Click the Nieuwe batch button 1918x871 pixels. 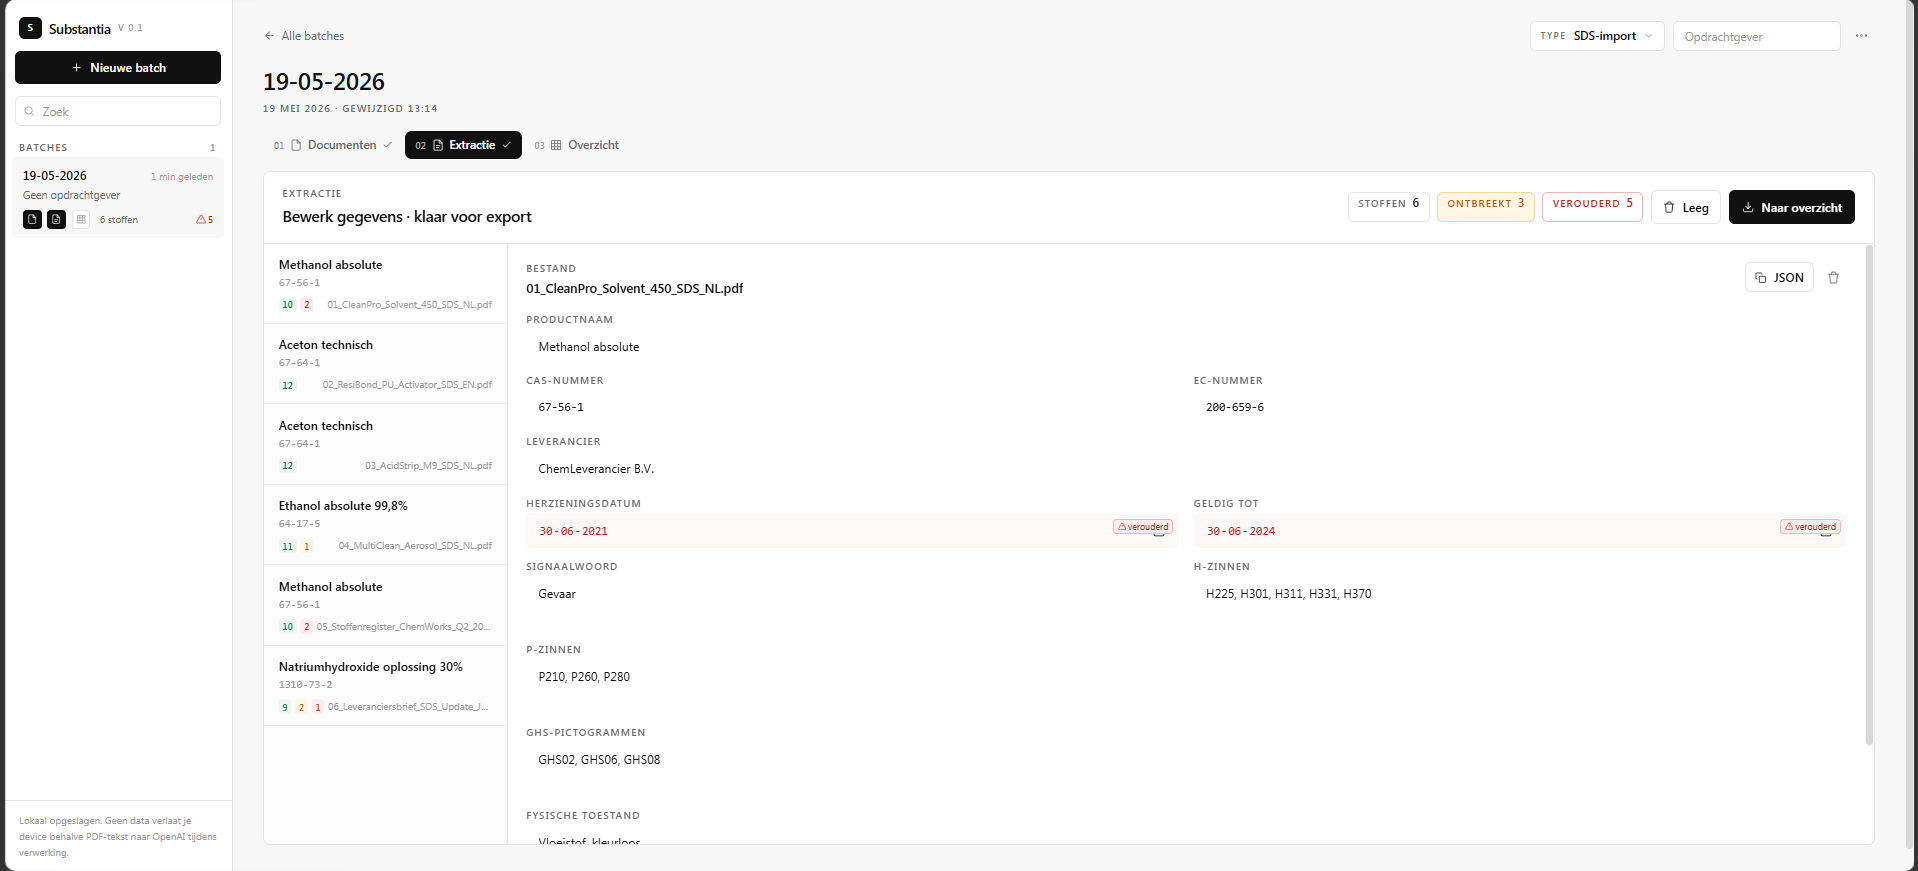click(118, 68)
